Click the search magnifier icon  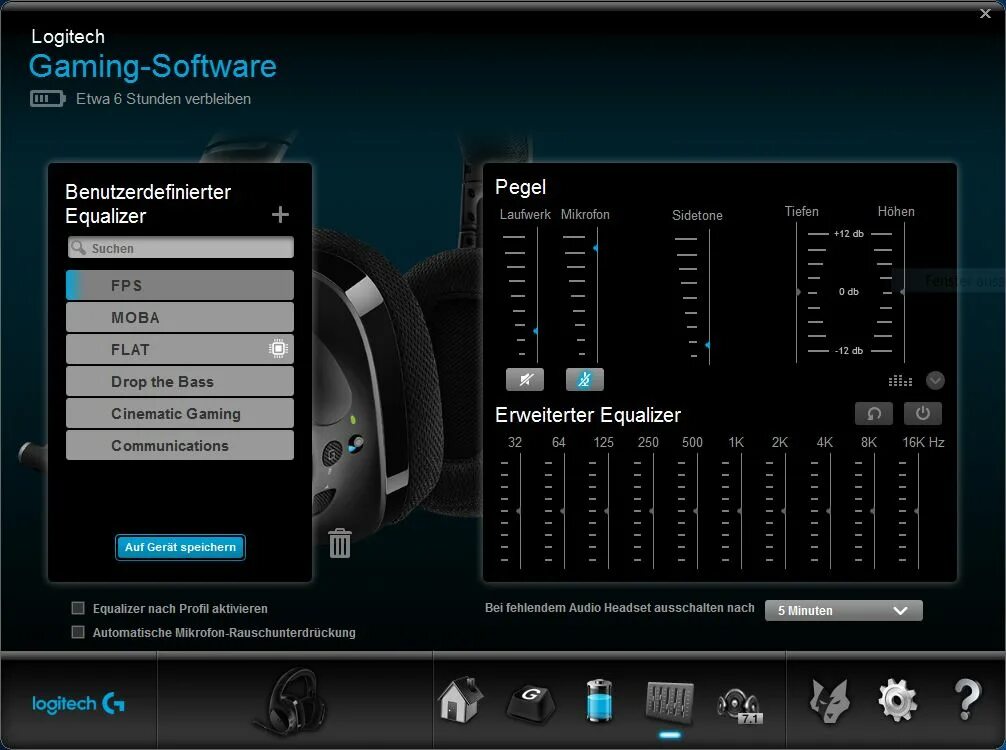78,248
